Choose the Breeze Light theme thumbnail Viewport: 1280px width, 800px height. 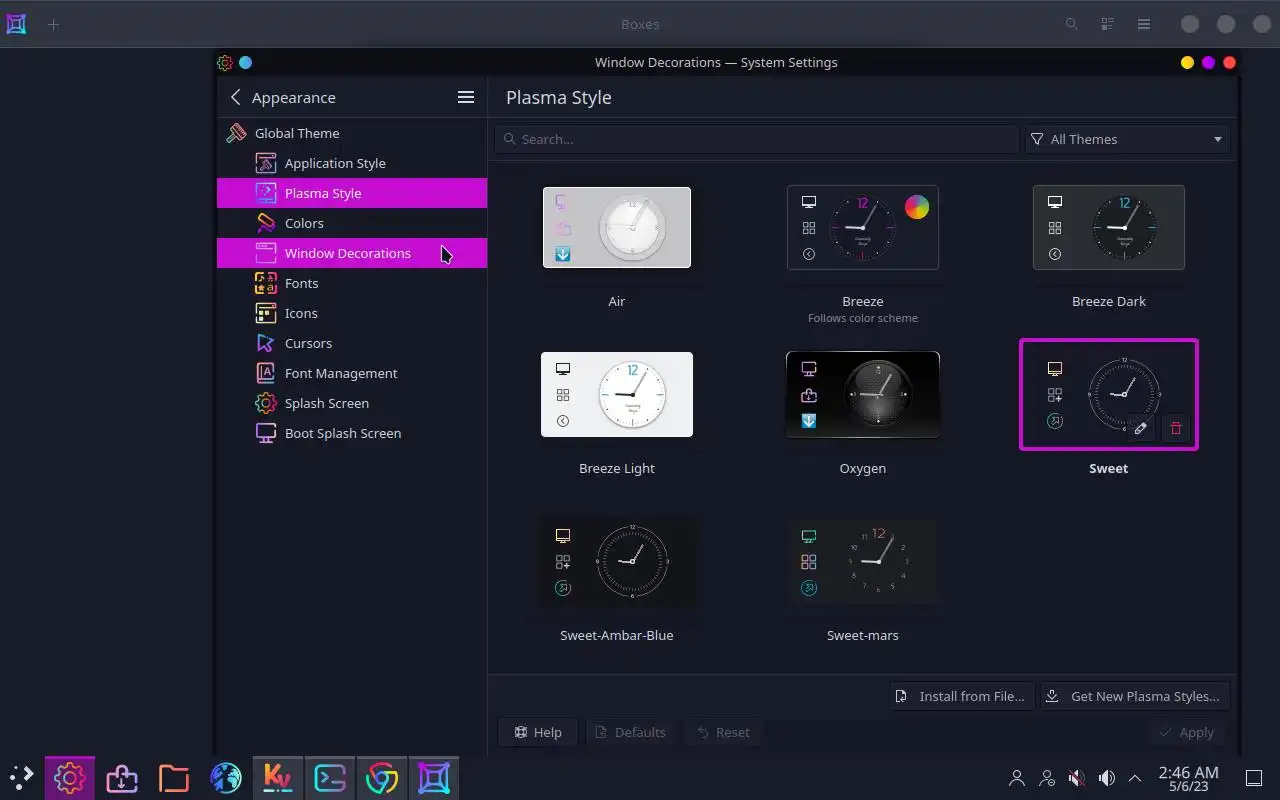coord(617,394)
